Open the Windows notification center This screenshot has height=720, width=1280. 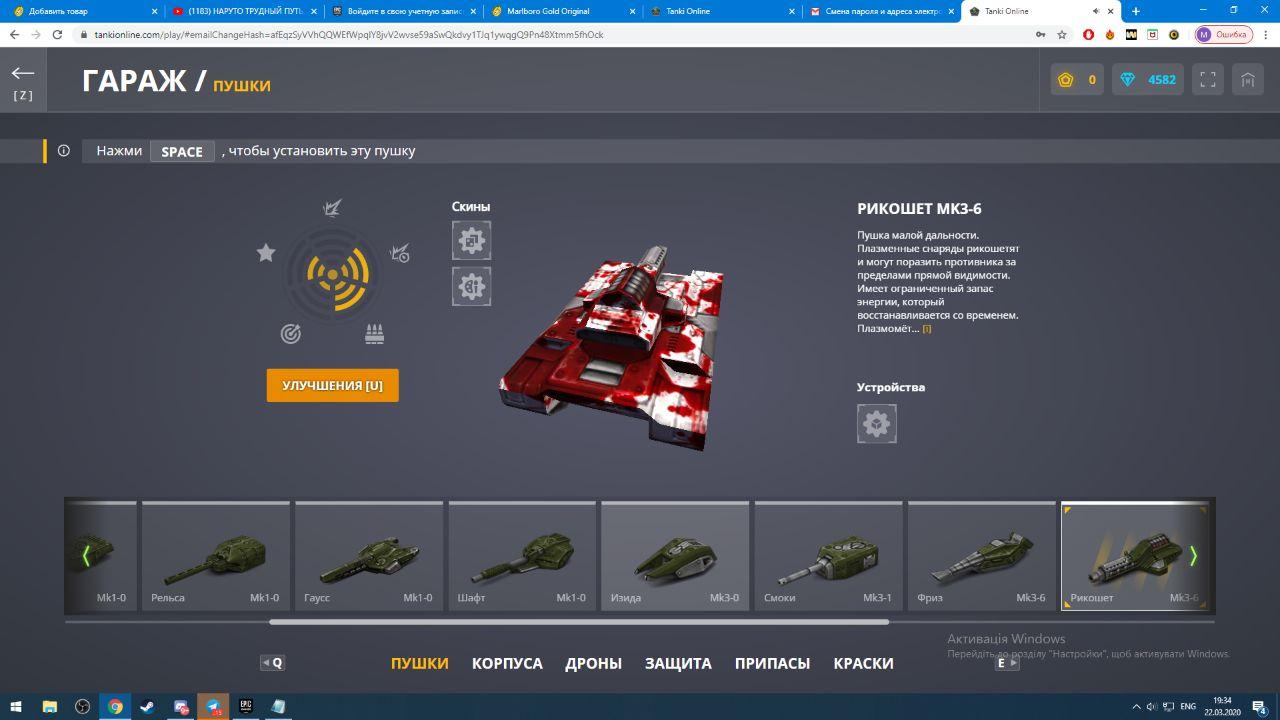pyautogui.click(x=1261, y=706)
